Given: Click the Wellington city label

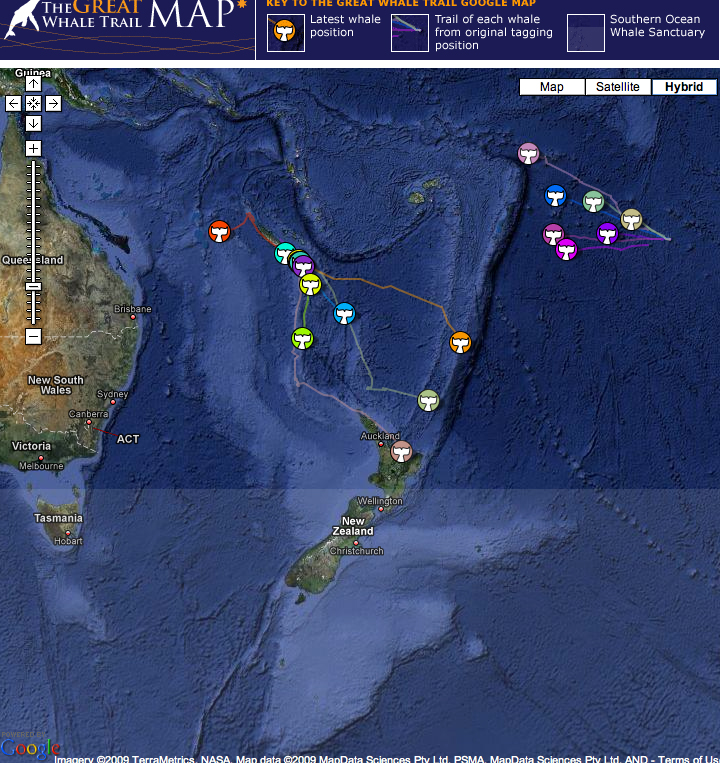Looking at the screenshot, I should click(x=380, y=501).
